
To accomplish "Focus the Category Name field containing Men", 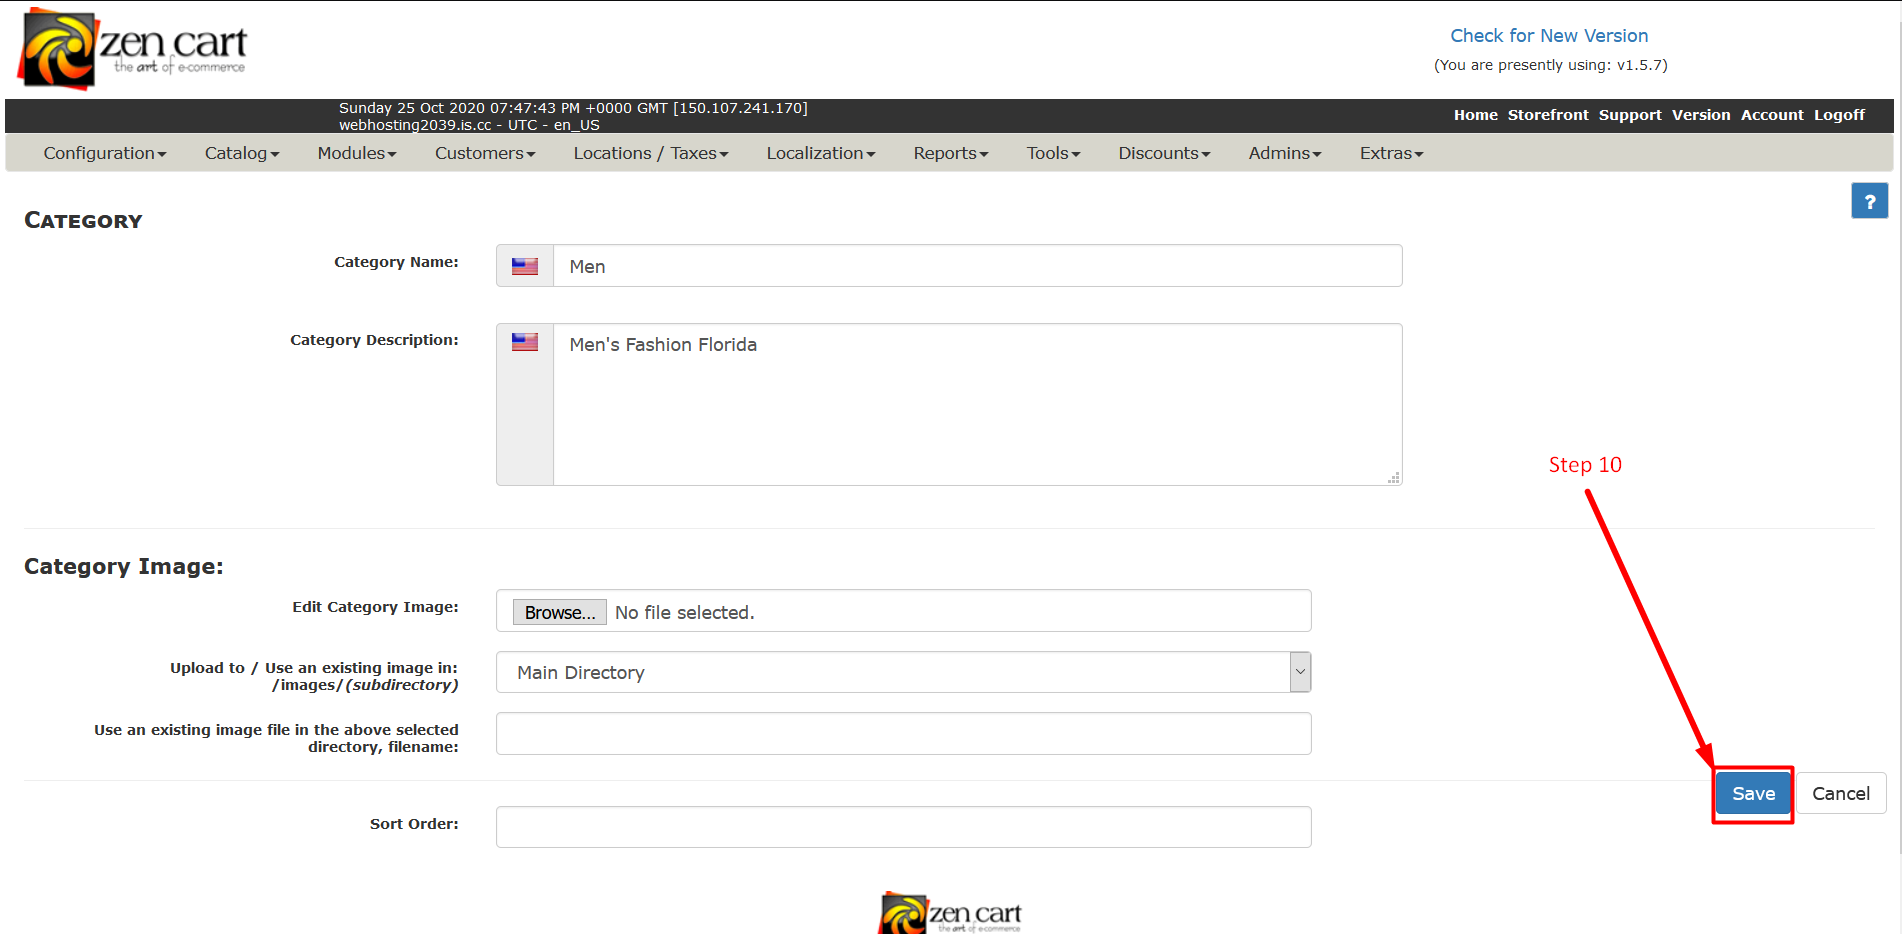I will [977, 266].
